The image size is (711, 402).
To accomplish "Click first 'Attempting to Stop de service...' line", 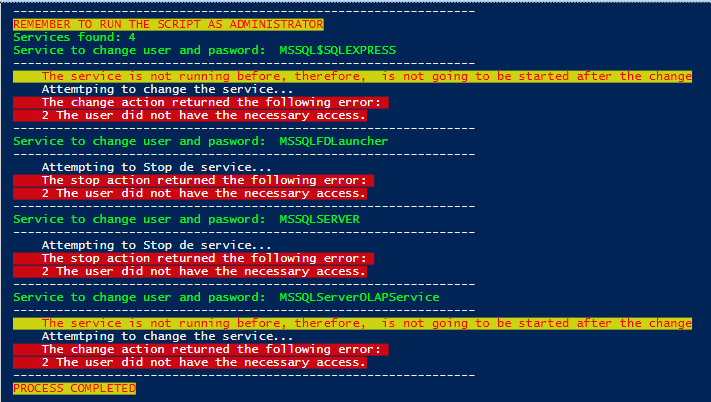I will 156,167.
